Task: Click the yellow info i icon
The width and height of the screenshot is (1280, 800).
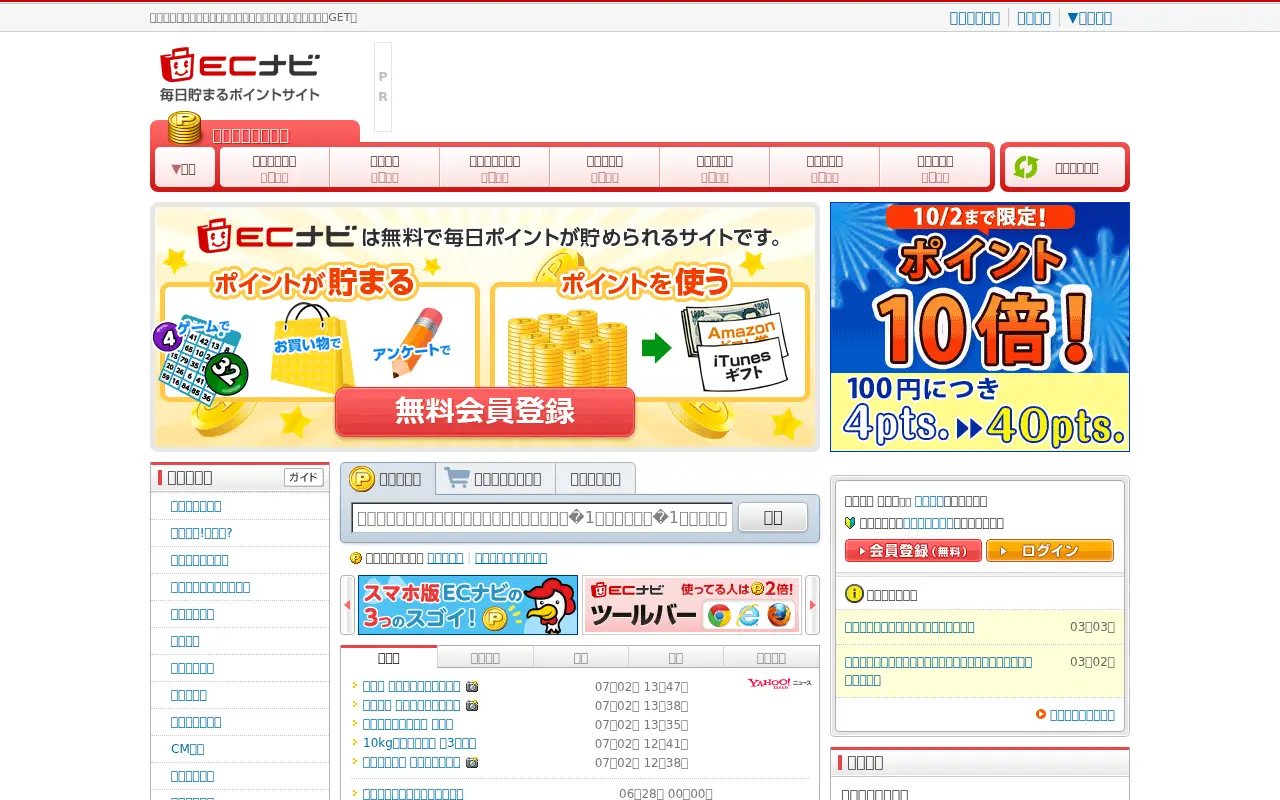Action: pos(854,594)
